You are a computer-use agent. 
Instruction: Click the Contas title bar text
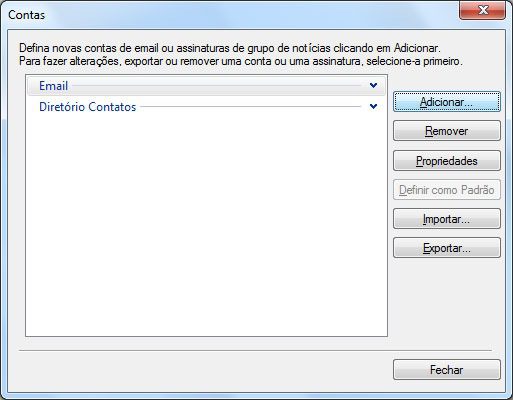coord(27,15)
